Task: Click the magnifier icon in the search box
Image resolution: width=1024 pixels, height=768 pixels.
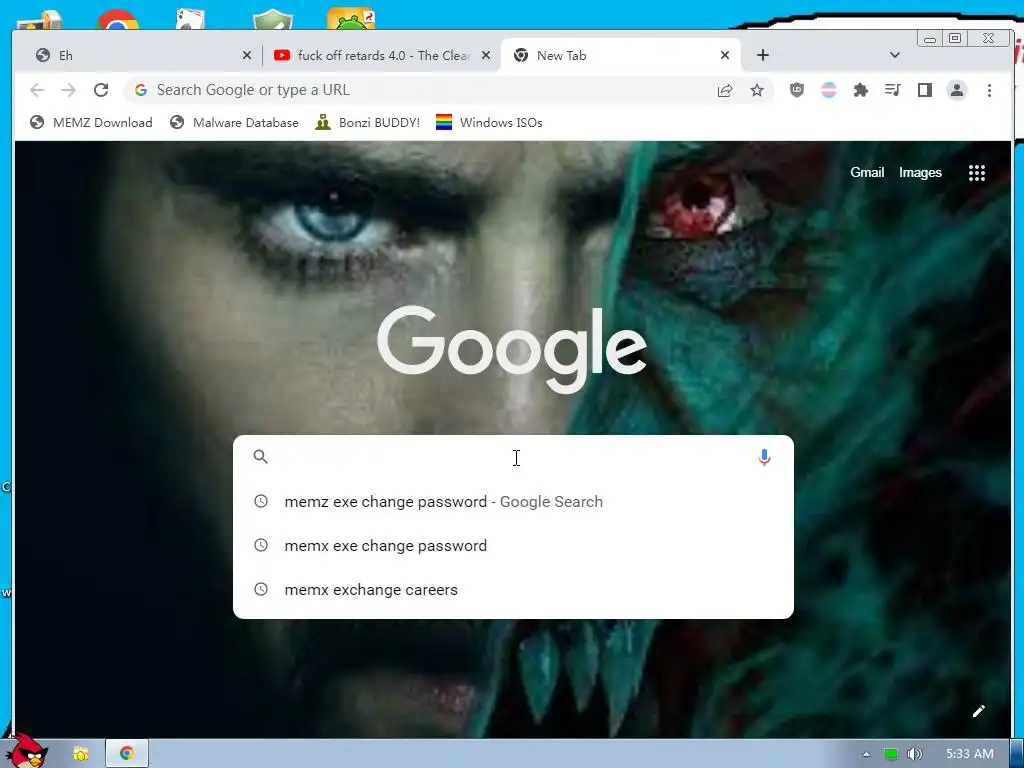Action: coord(261,456)
